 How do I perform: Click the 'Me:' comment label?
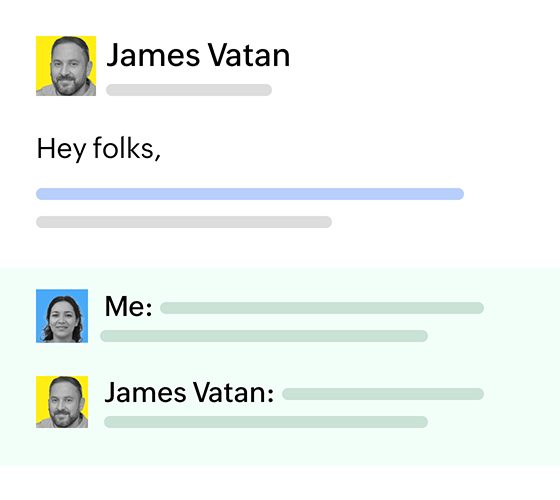129,307
